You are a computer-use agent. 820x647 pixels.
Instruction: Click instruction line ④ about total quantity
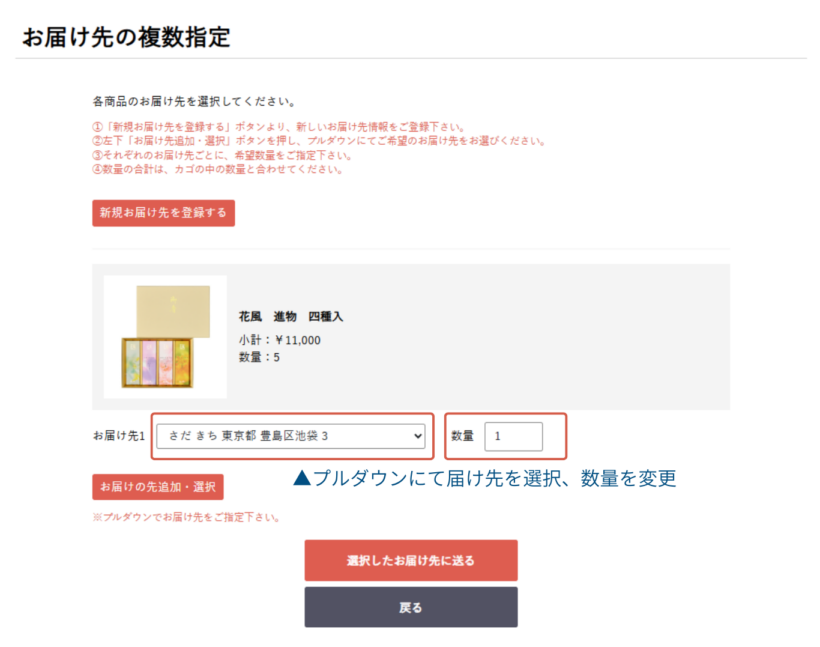(217, 169)
